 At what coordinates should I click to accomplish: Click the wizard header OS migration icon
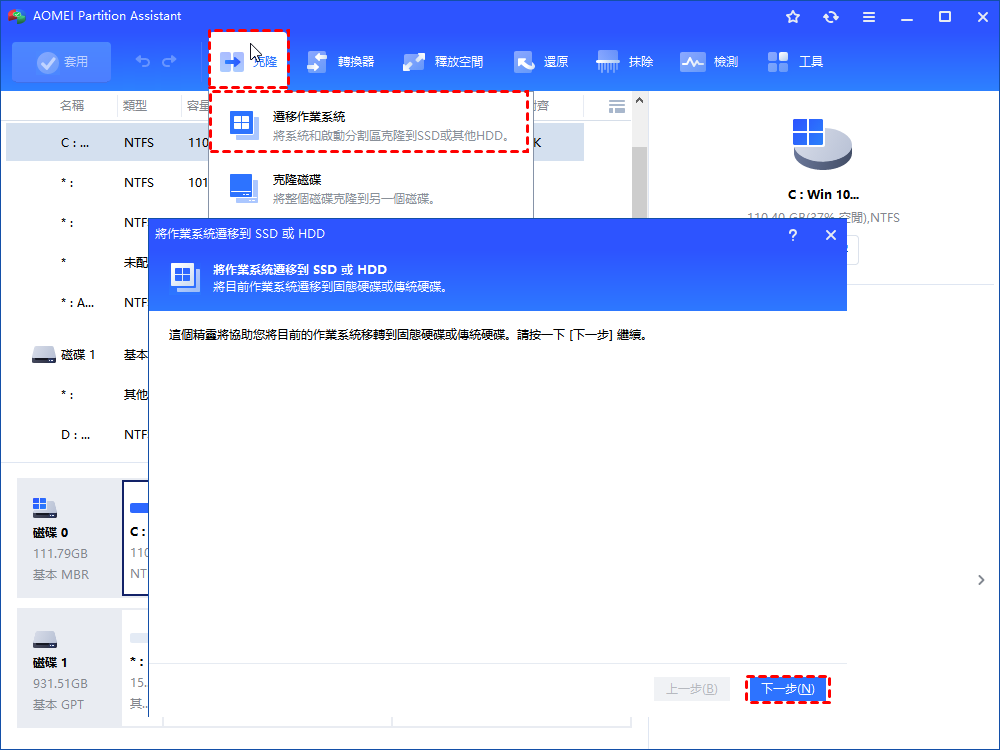(x=185, y=277)
